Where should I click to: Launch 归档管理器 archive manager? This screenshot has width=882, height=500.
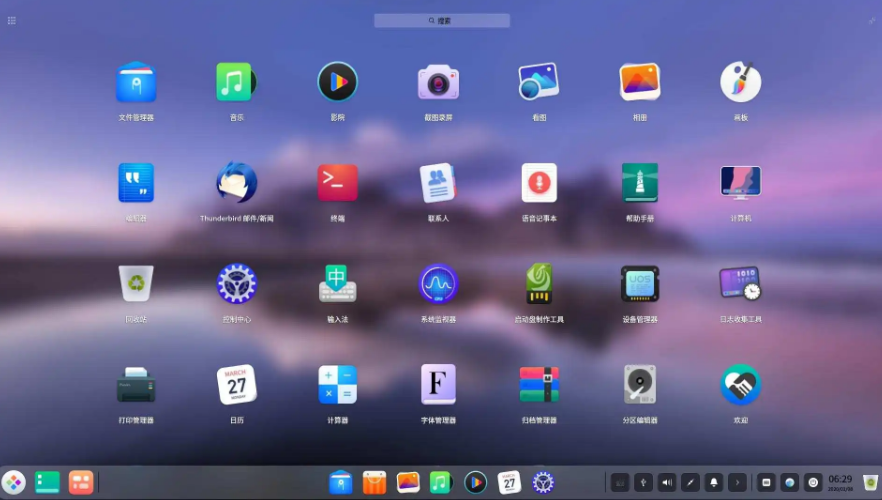click(539, 385)
